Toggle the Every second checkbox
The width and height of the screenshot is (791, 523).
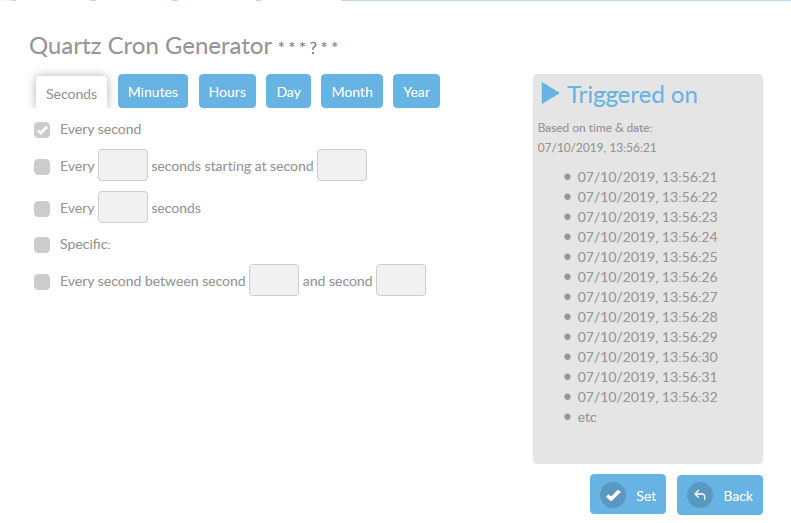point(42,130)
